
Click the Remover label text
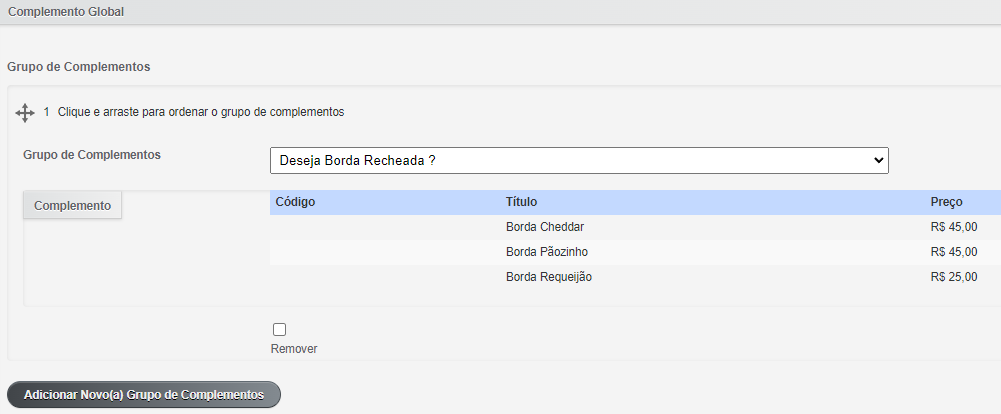pyautogui.click(x=294, y=349)
